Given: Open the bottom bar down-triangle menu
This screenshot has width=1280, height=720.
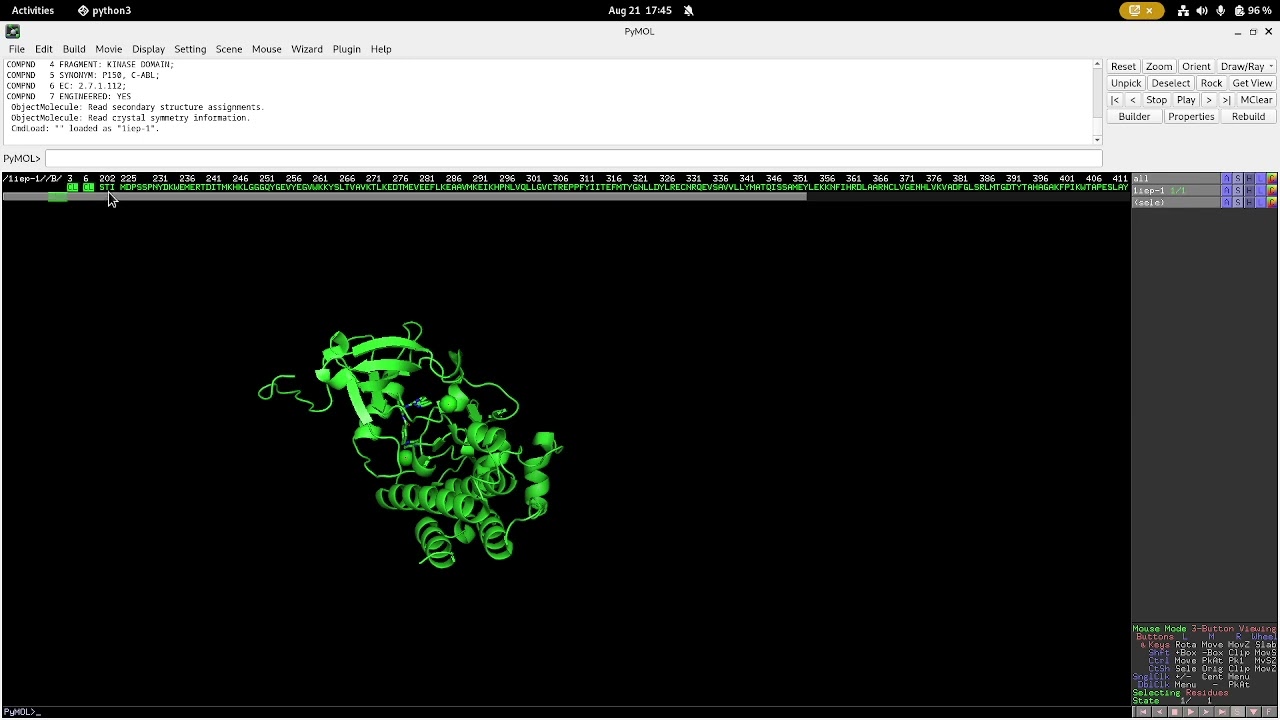Looking at the screenshot, I should 1253,712.
